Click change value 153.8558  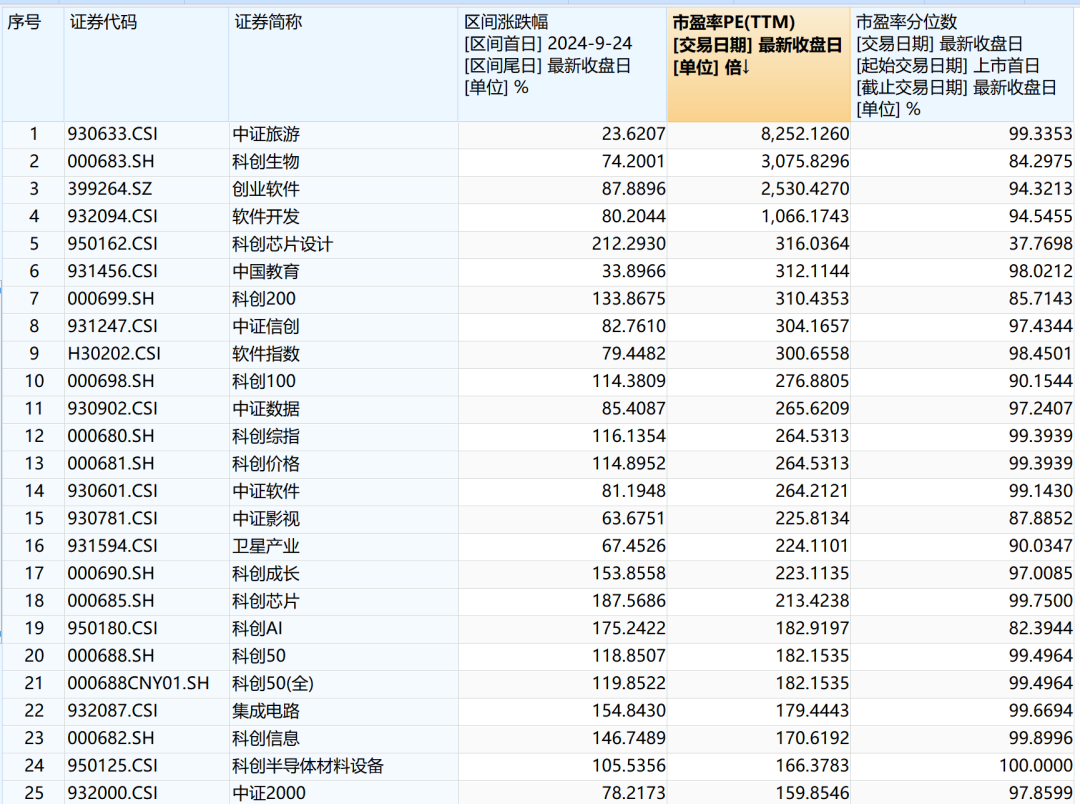click(x=628, y=574)
